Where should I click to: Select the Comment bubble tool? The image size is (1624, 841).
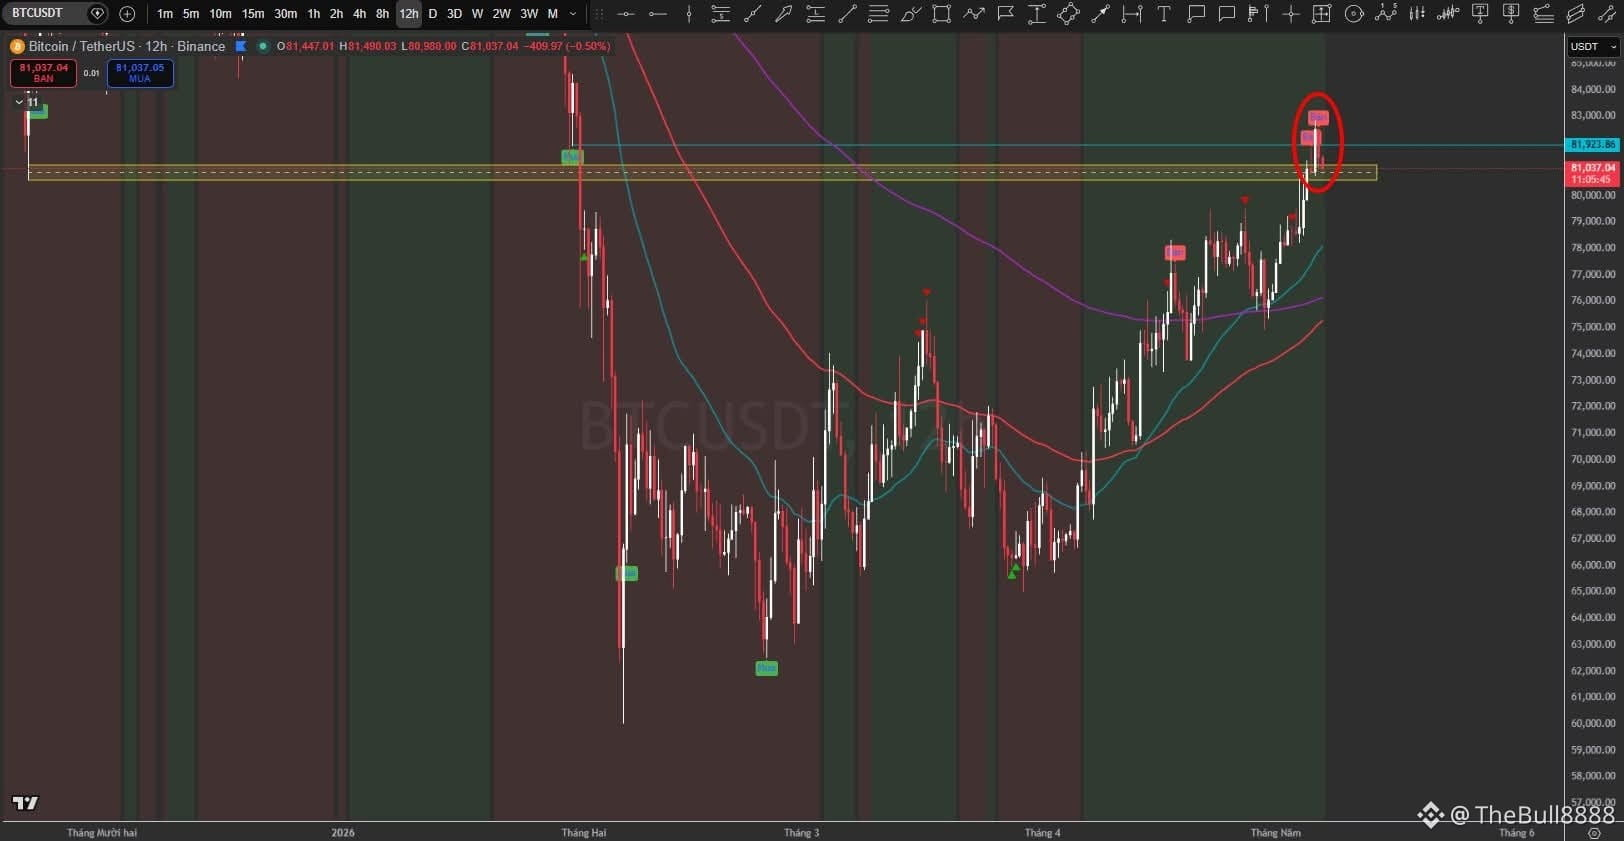(x=1227, y=14)
